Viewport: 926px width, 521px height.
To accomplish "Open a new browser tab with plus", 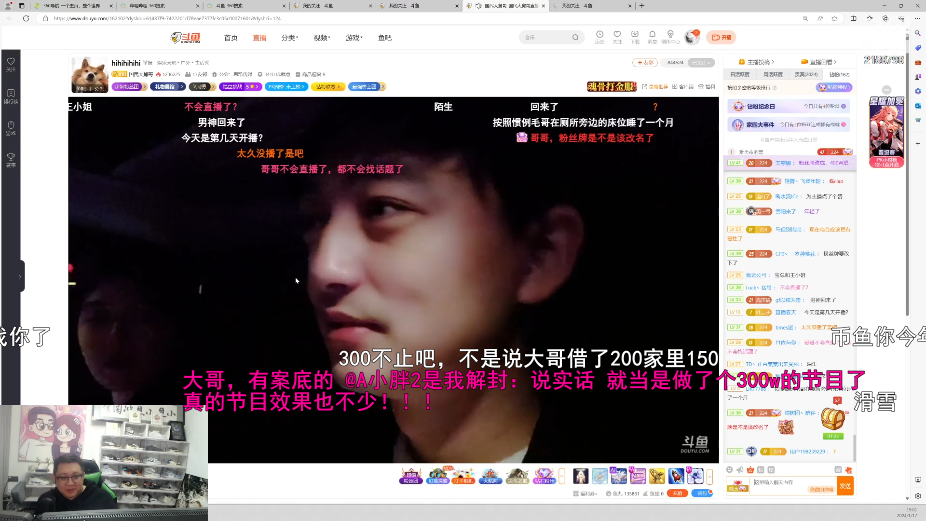I will coord(641,6).
